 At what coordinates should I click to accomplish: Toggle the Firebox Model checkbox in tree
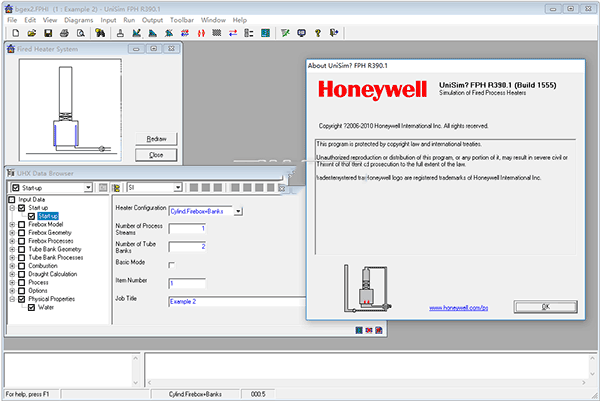[x=22, y=224]
